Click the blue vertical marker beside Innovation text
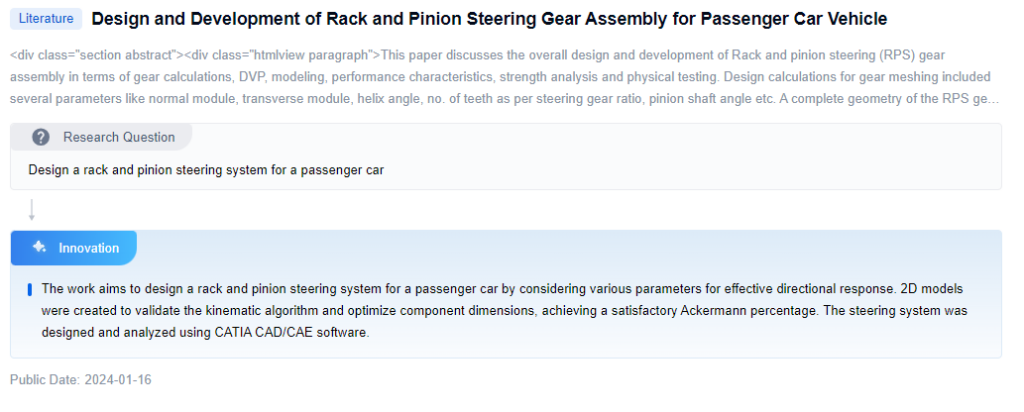This screenshot has width=1024, height=412. click(30, 289)
